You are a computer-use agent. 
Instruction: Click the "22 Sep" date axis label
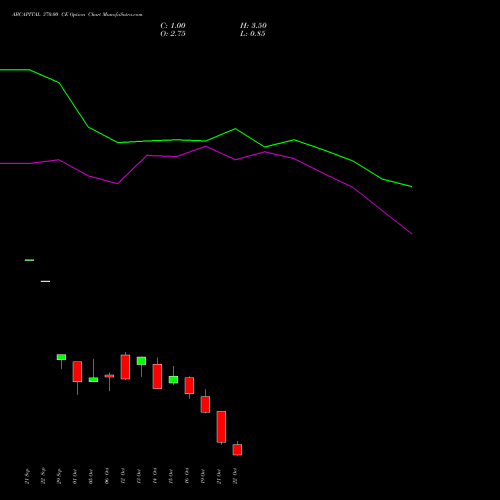tap(43, 476)
